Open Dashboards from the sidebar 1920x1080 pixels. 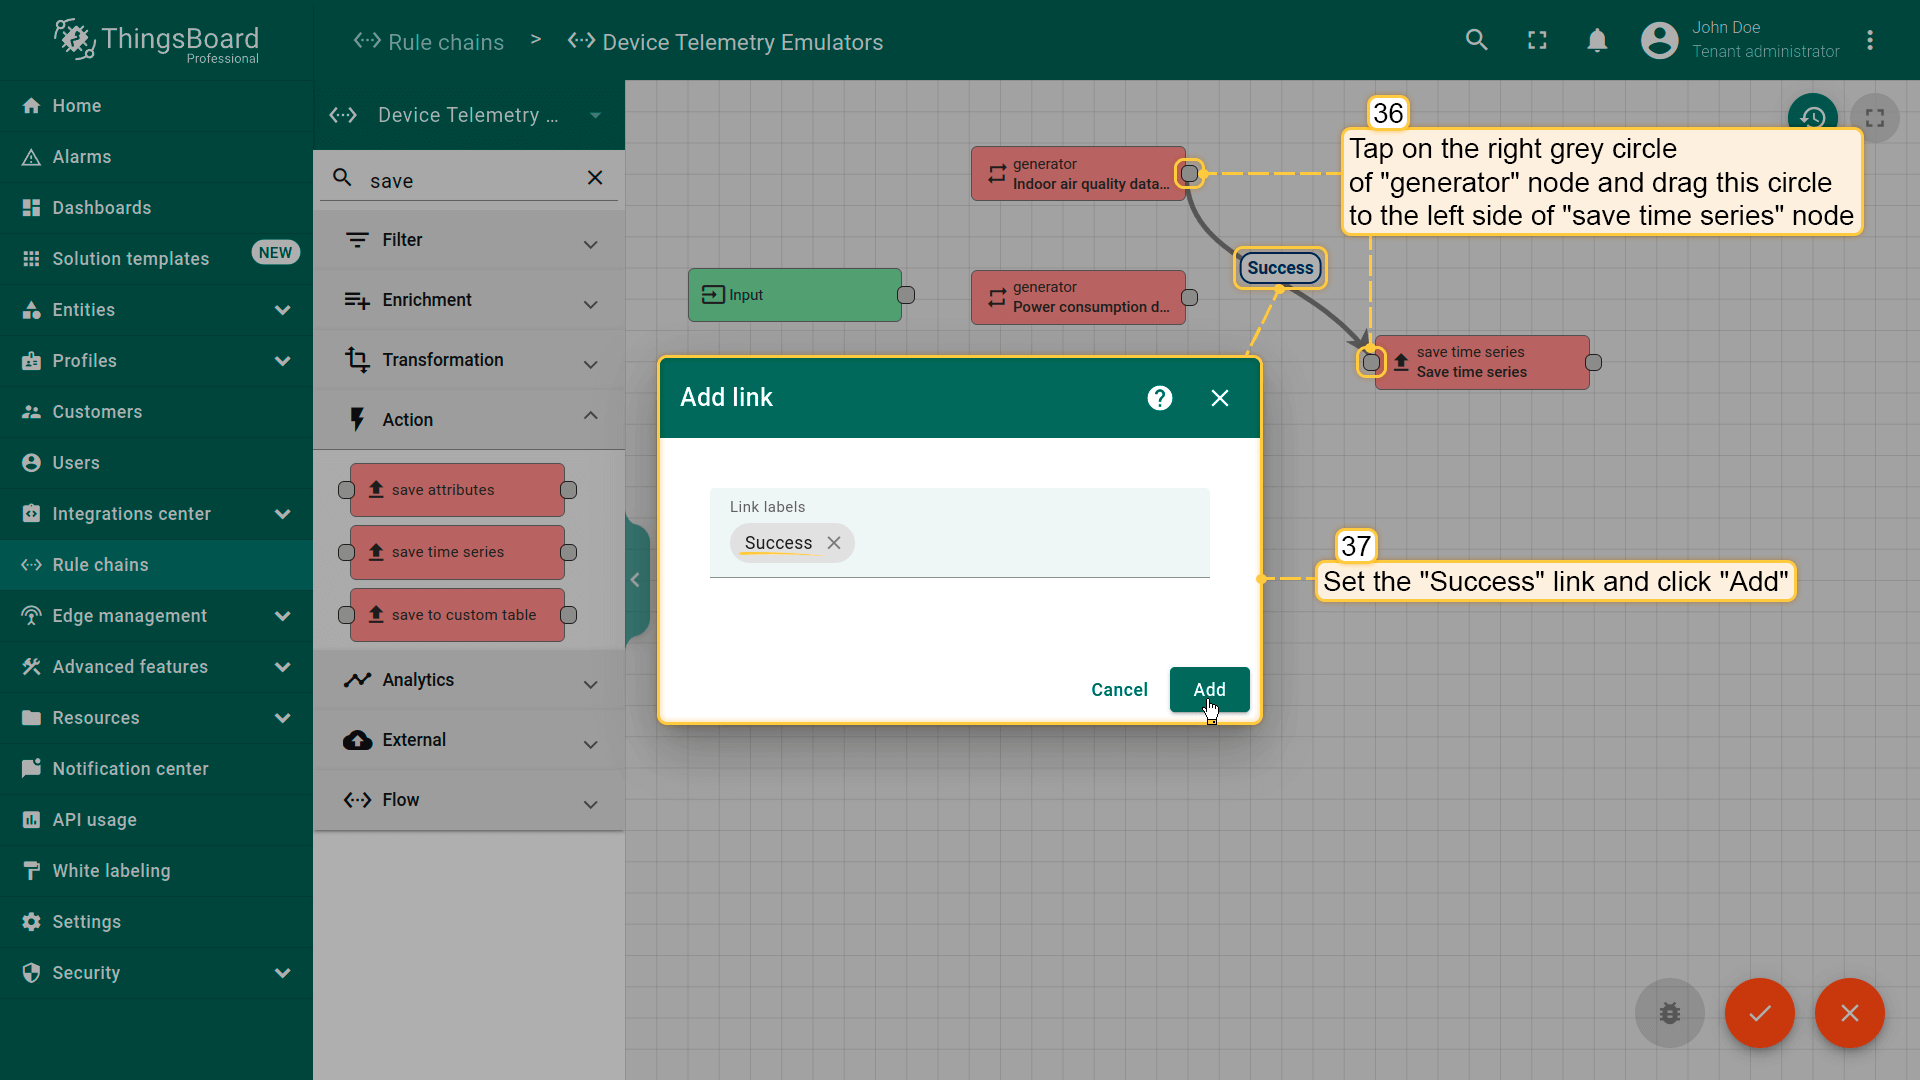[102, 208]
